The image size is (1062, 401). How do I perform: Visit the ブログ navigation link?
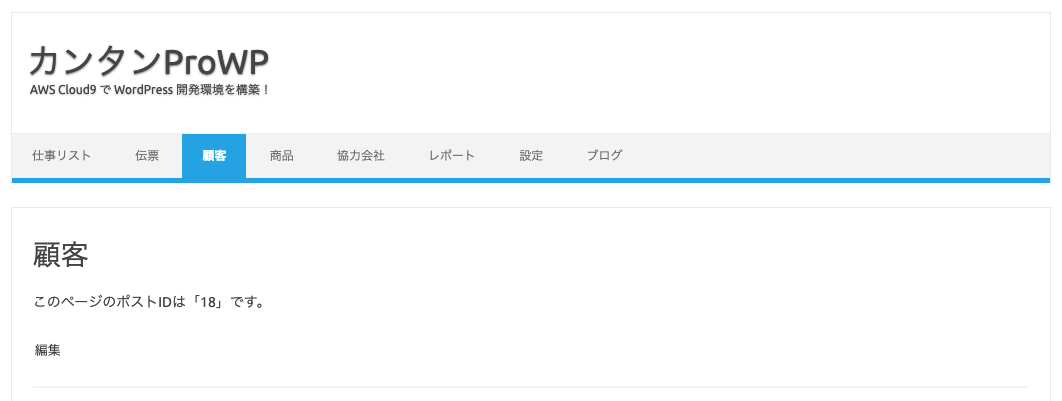(x=604, y=156)
